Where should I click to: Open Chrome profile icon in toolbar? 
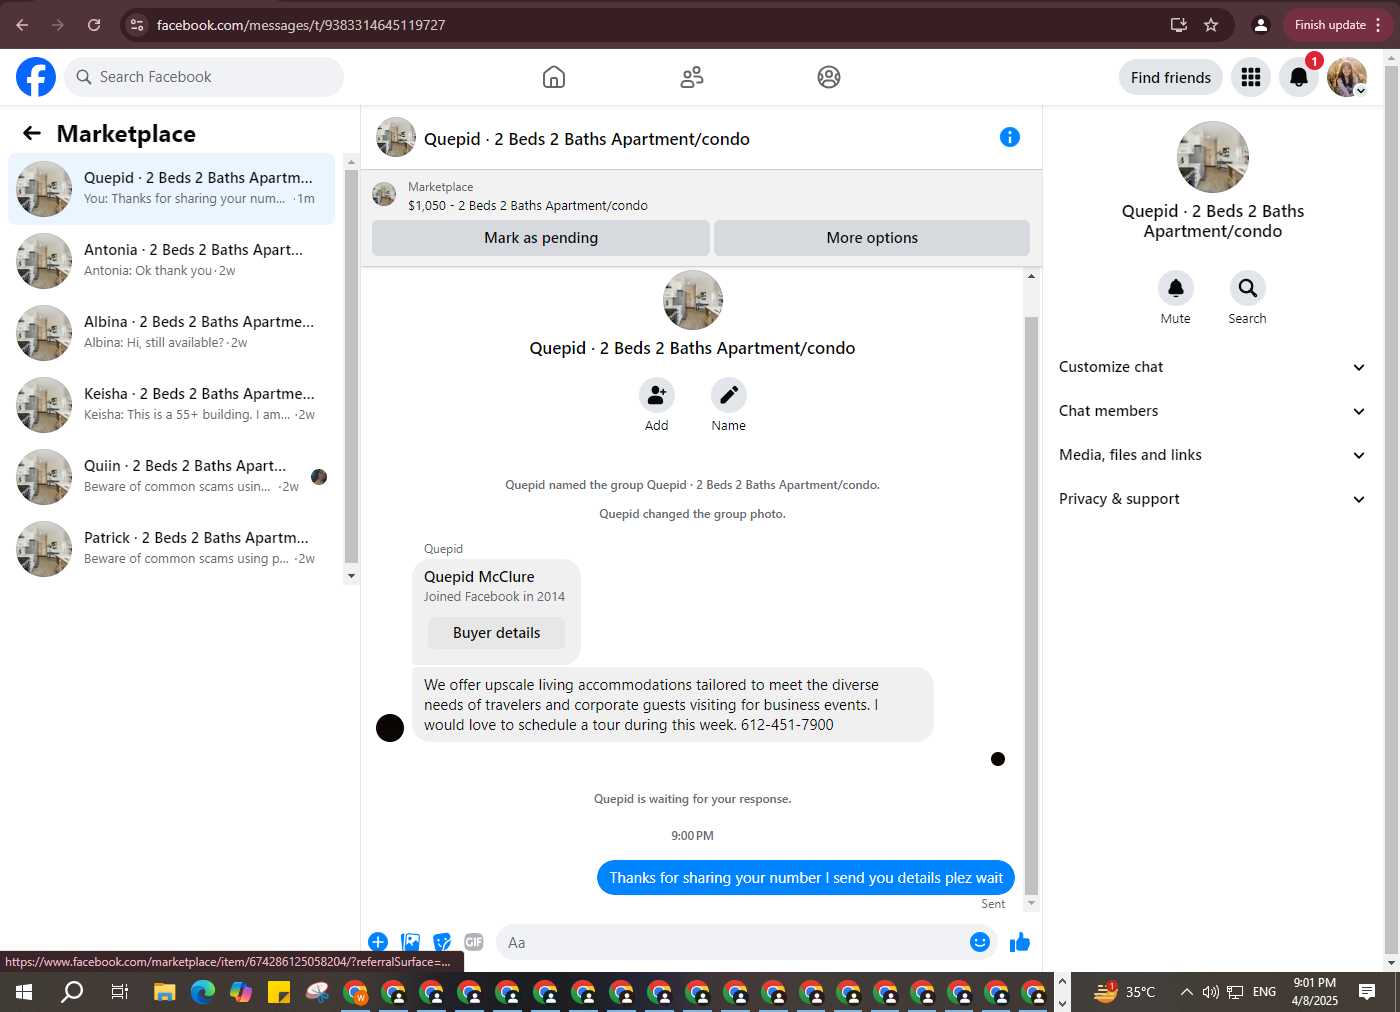pos(1261,25)
